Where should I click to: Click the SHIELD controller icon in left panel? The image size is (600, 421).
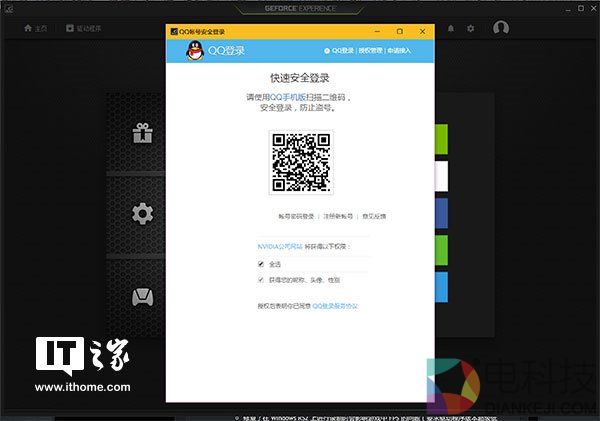pos(143,297)
